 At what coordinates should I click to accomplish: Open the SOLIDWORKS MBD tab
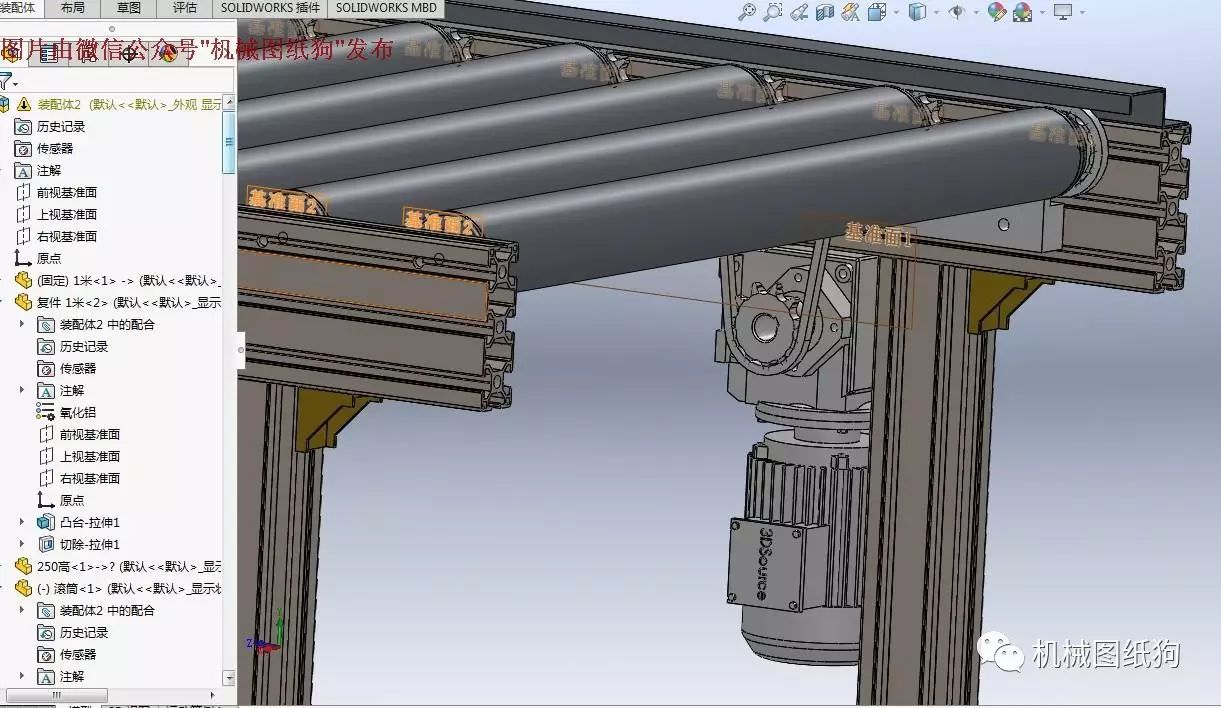[x=386, y=8]
